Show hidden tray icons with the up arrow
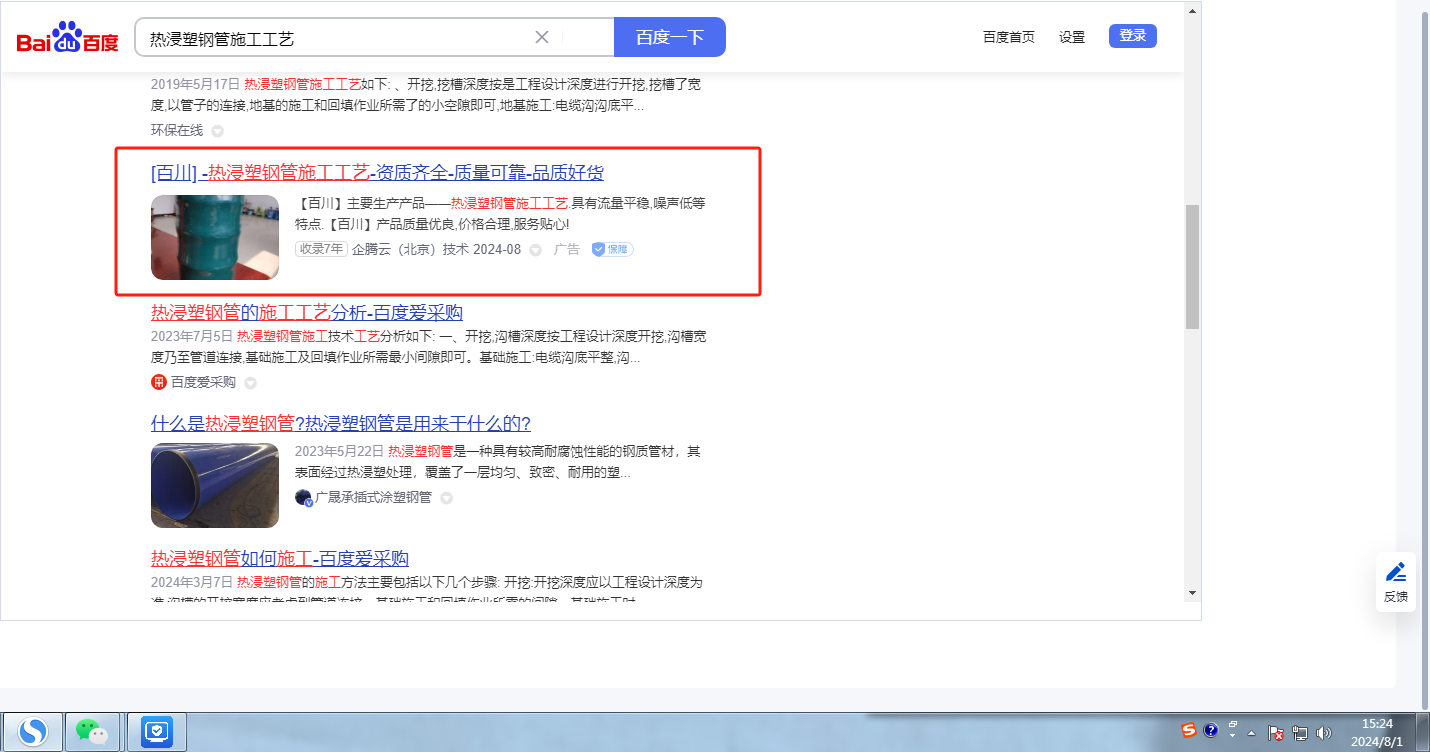Image resolution: width=1430 pixels, height=752 pixels. 1251,733
